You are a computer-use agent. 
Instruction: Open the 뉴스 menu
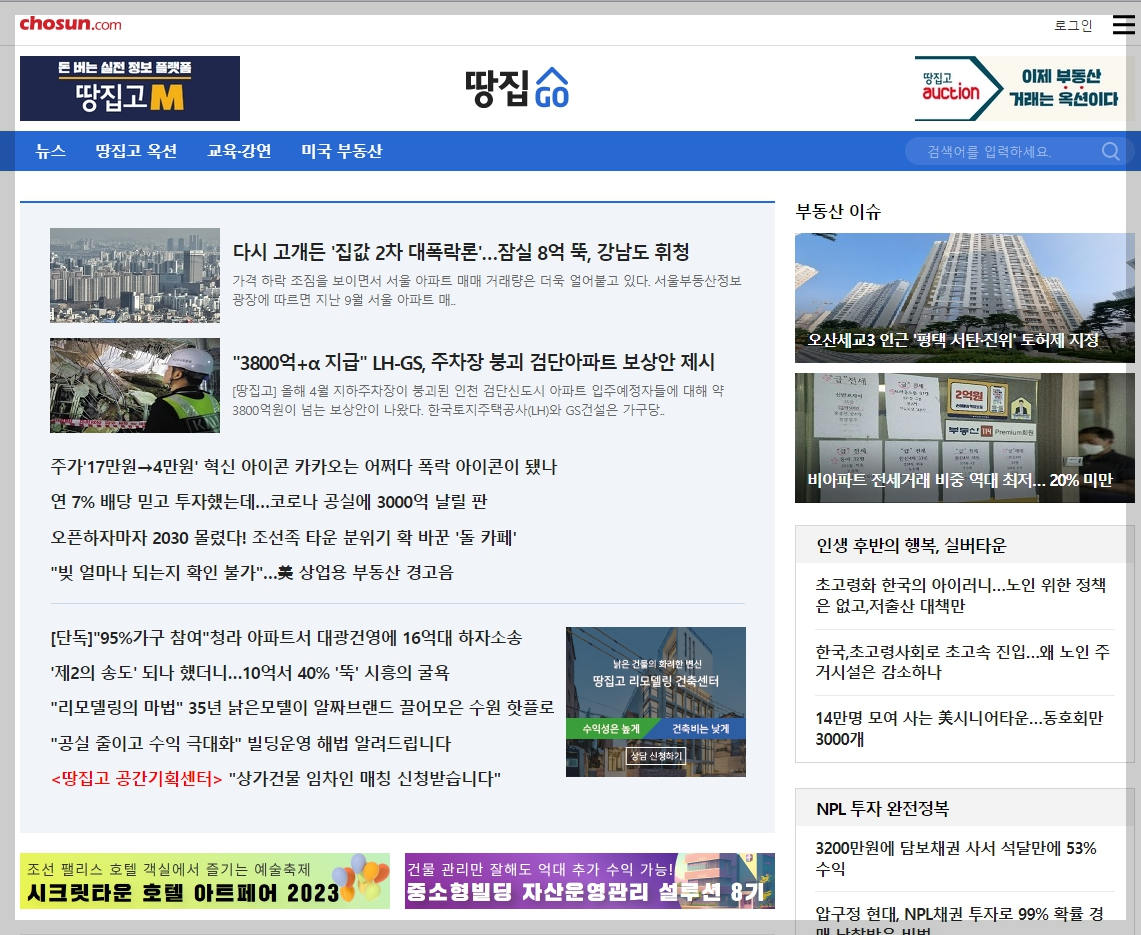(x=51, y=151)
